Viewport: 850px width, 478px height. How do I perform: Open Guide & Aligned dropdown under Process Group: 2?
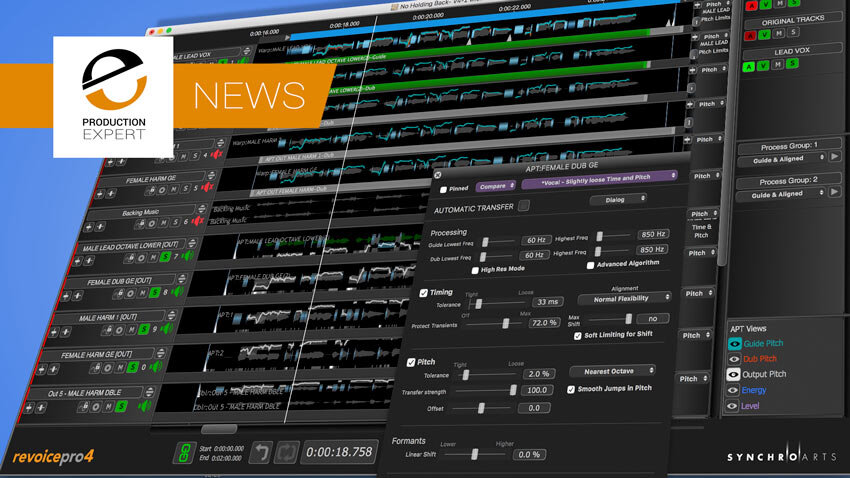(781, 194)
